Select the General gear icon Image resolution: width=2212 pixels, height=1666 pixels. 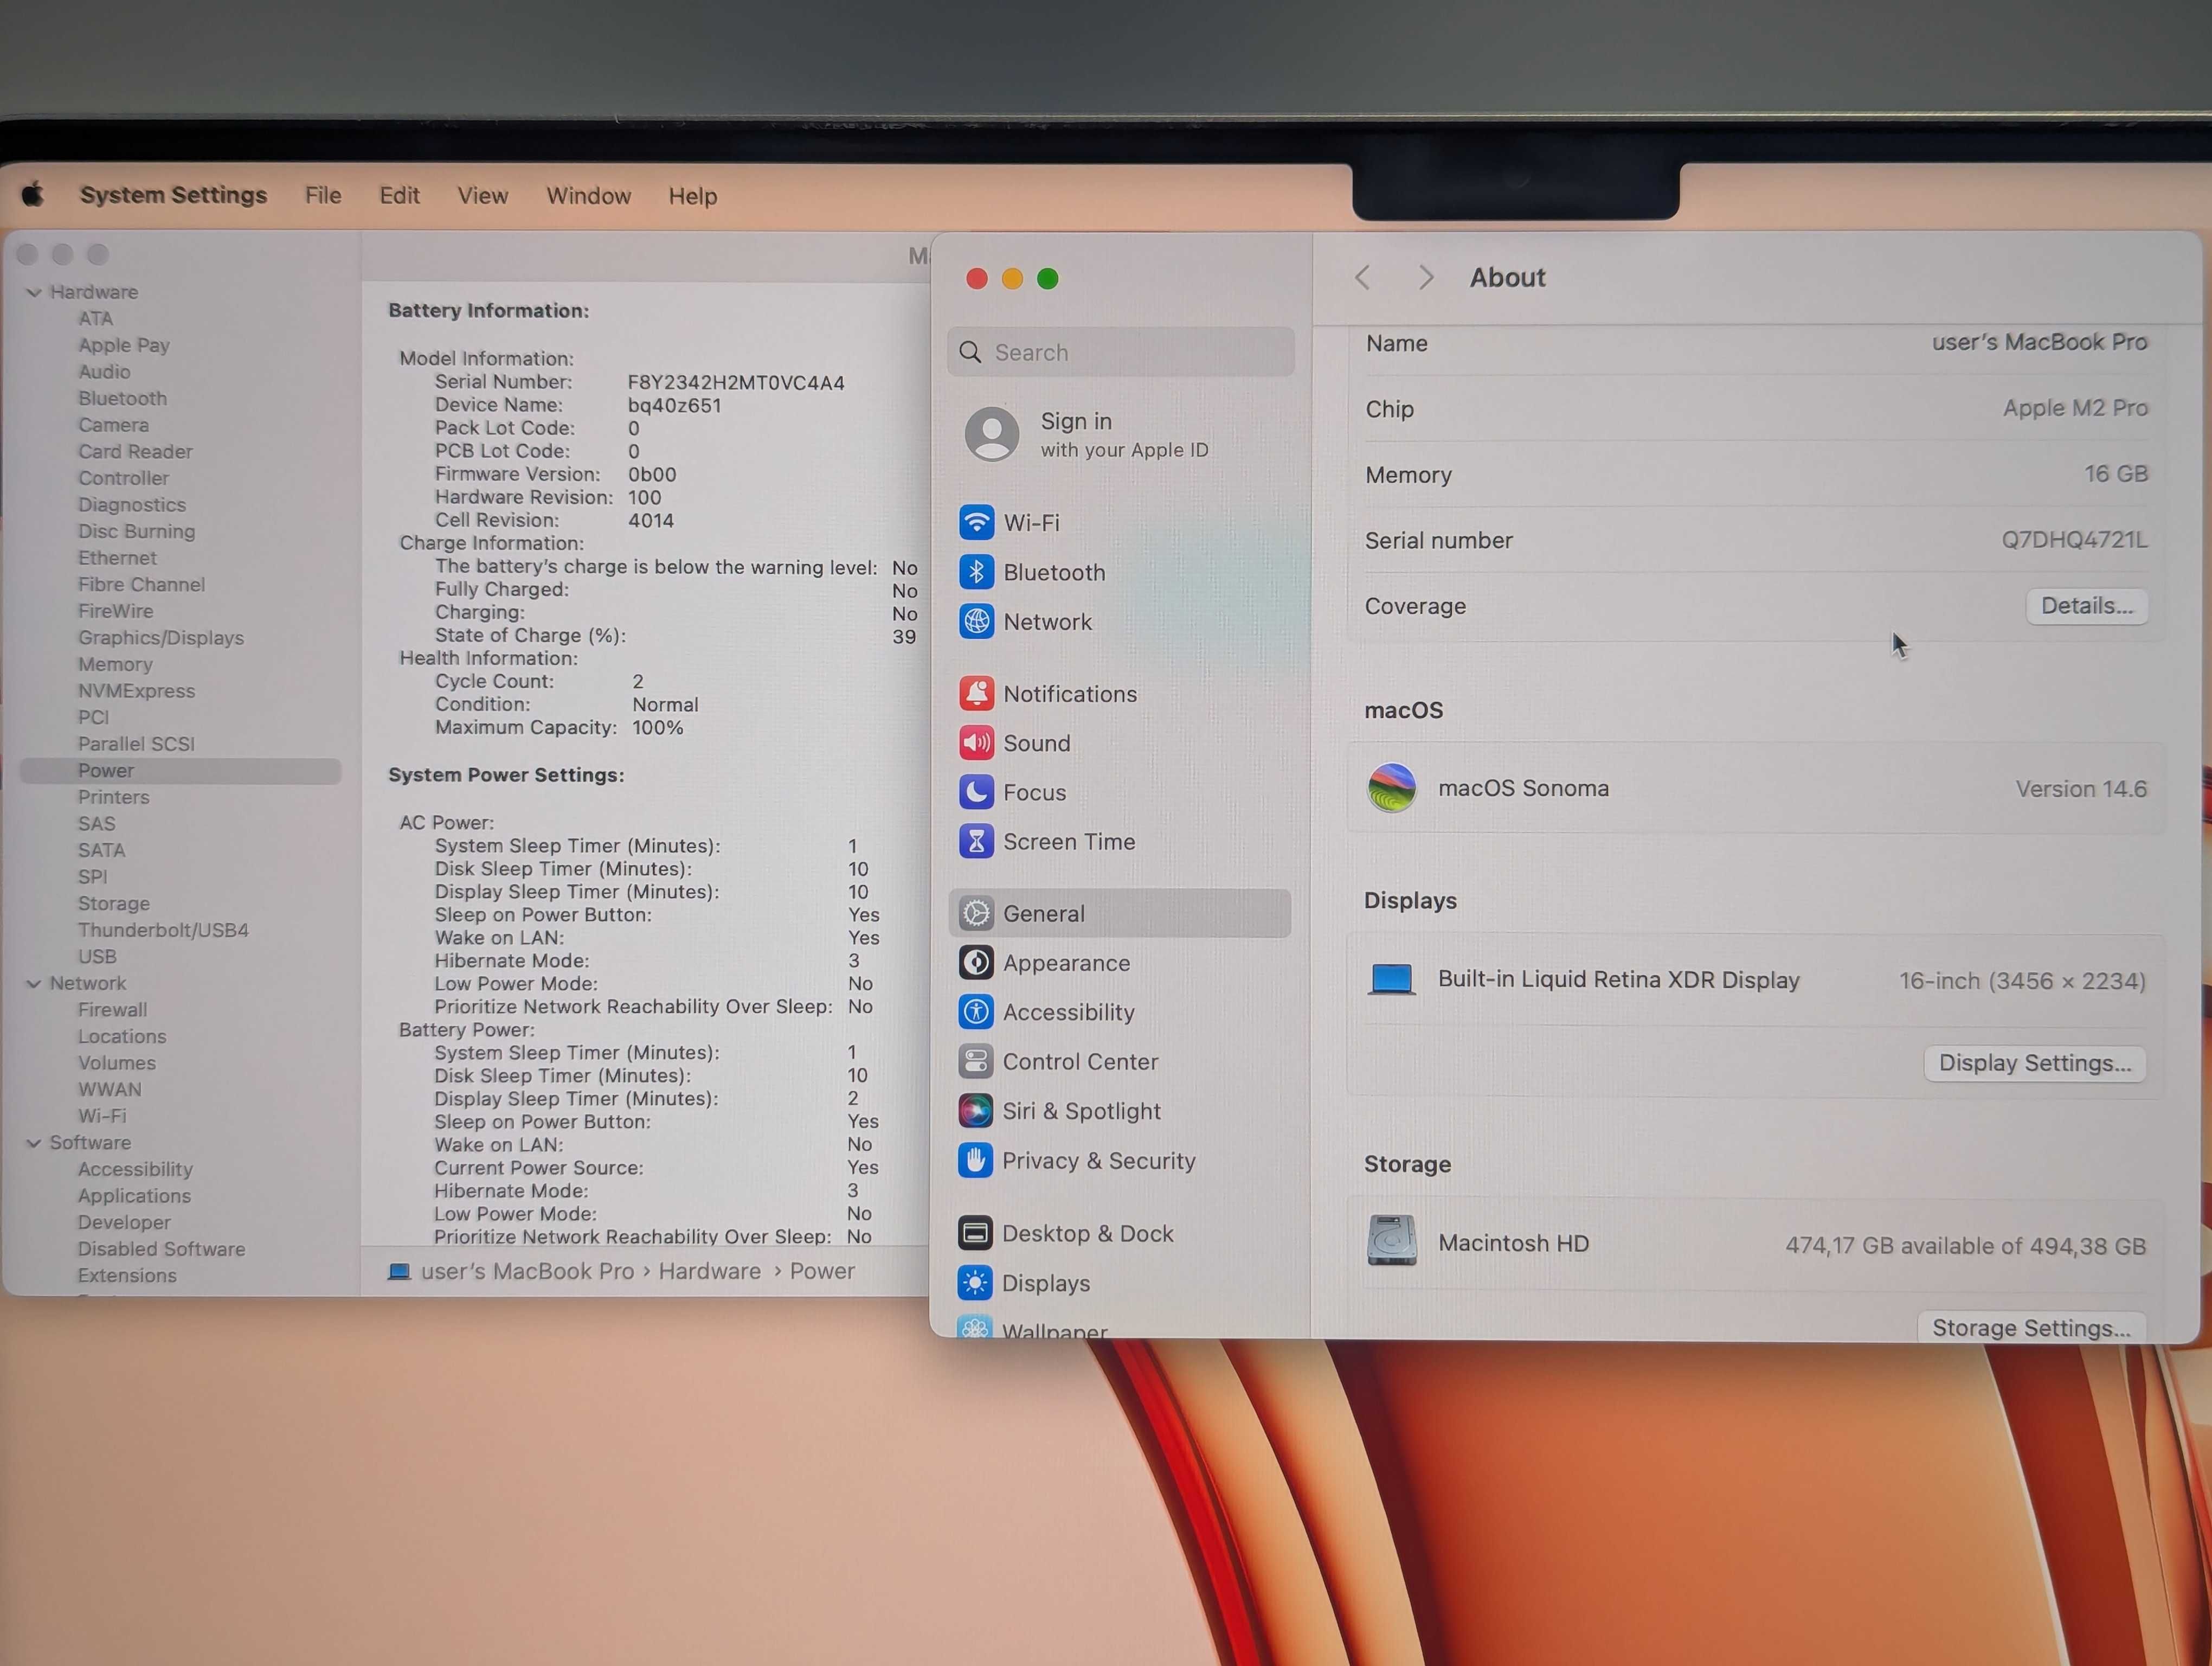point(976,913)
